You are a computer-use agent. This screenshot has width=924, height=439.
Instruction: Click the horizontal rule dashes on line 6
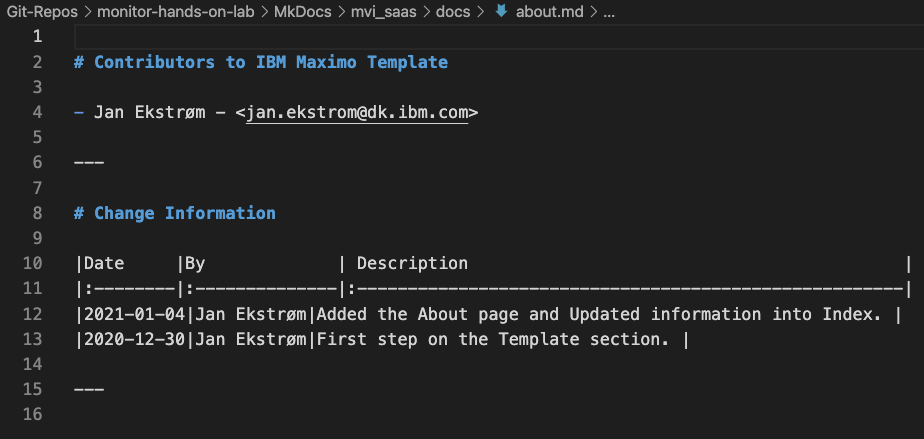(89, 163)
